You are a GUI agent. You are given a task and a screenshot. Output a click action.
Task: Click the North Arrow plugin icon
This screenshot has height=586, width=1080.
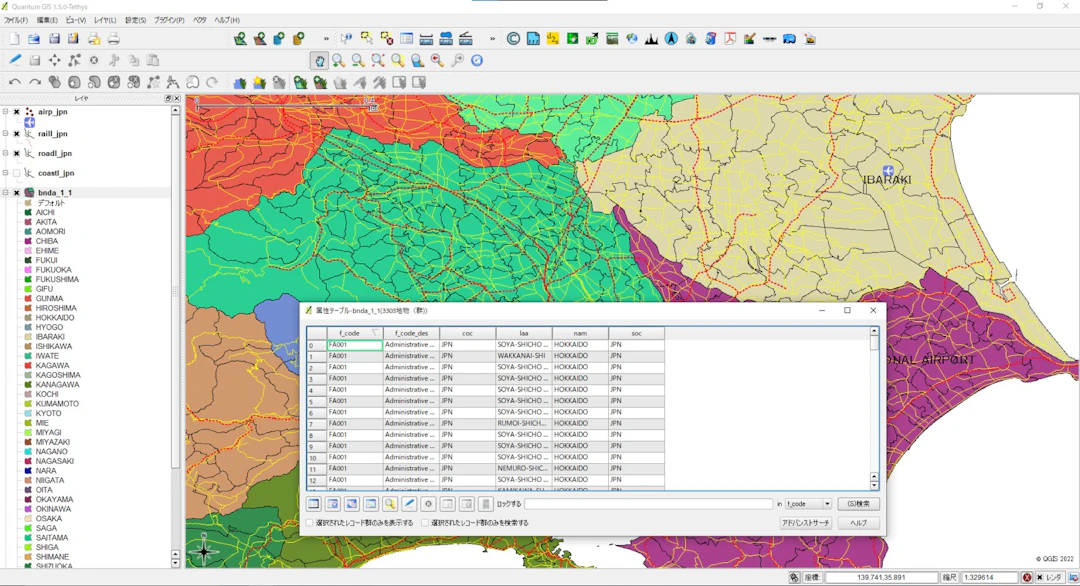tap(671, 39)
